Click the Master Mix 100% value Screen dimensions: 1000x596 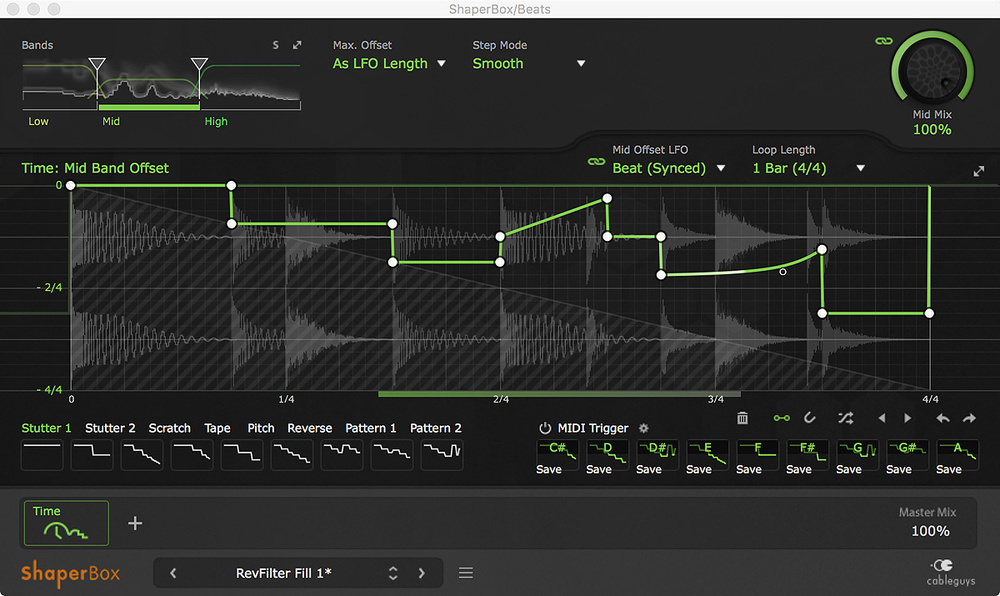click(x=930, y=531)
